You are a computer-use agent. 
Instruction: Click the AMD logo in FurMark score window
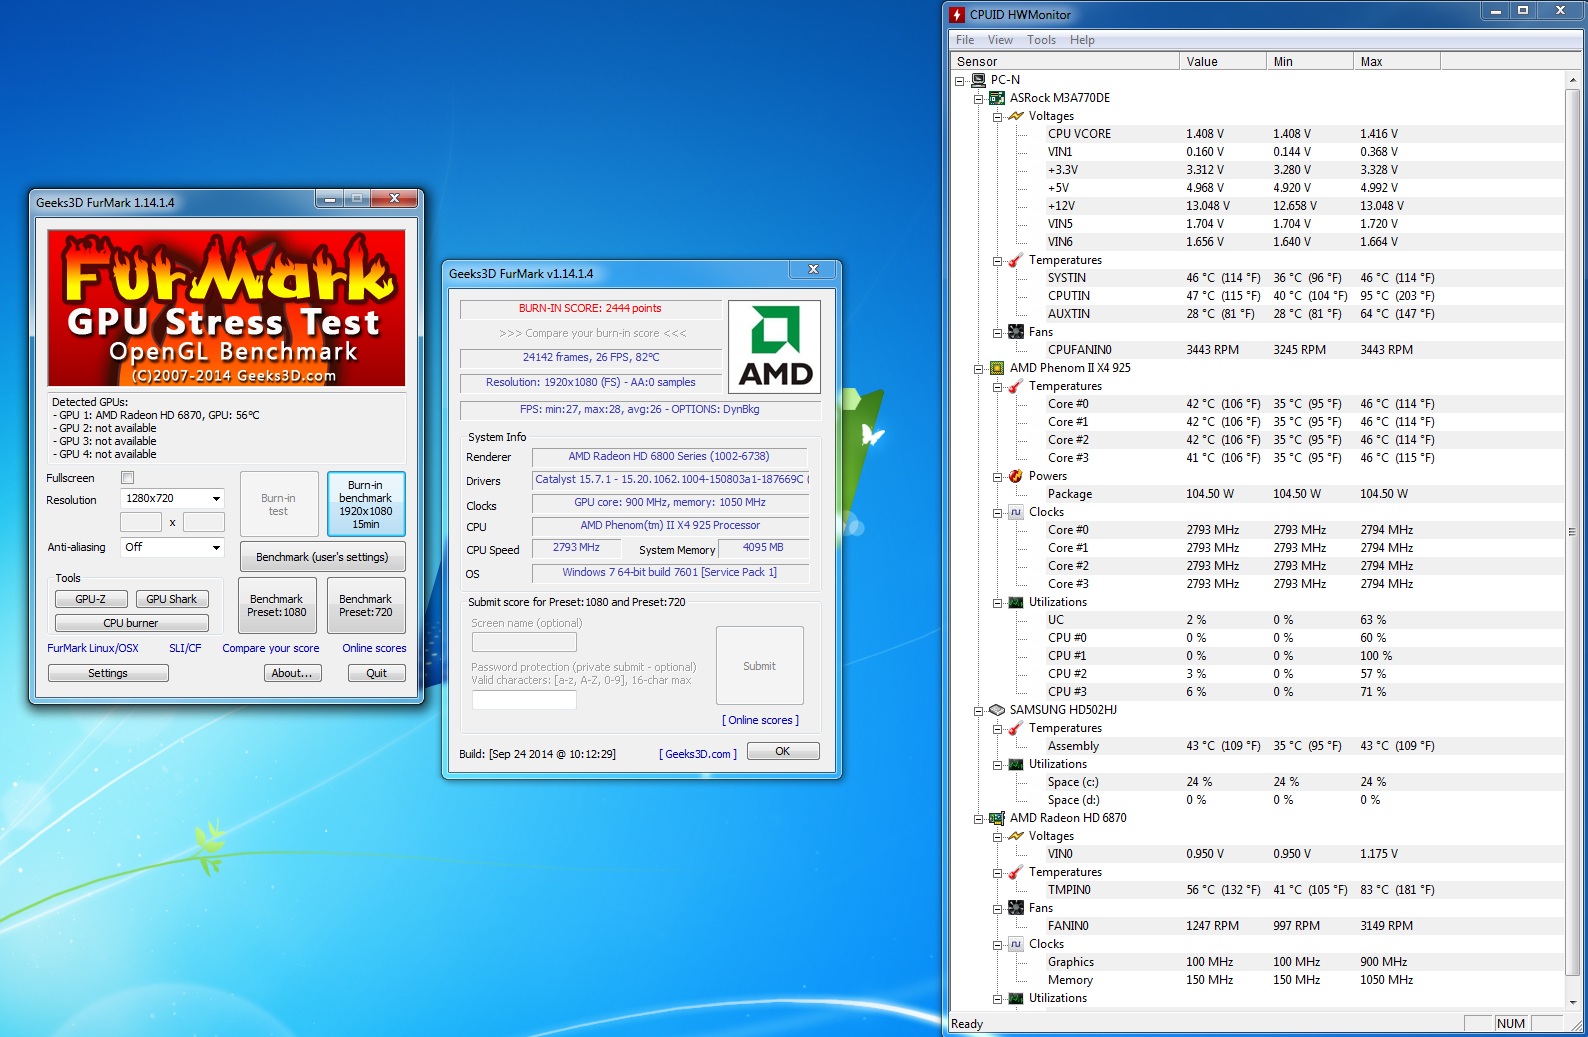pyautogui.click(x=775, y=347)
